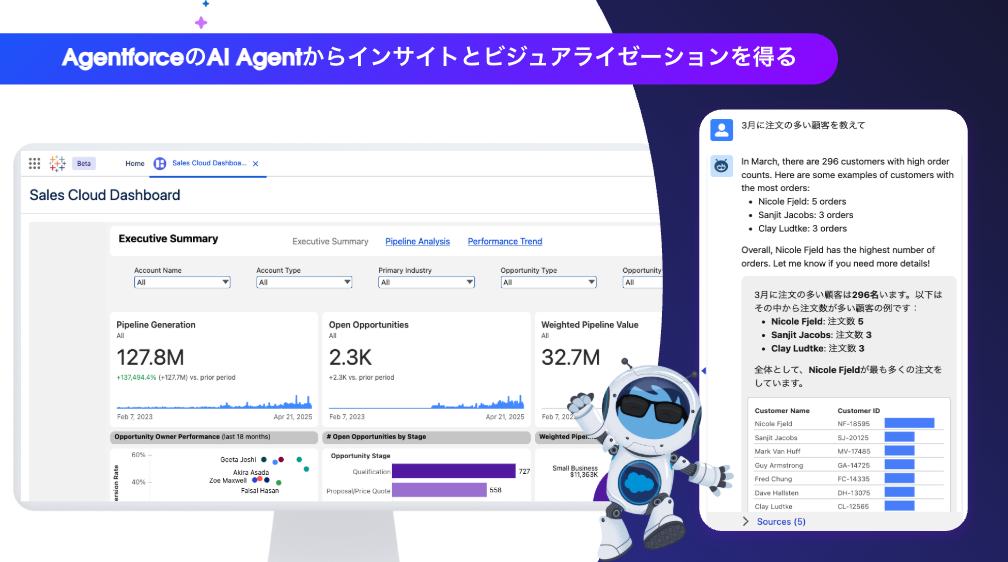Click the Sales Cloud Dashboard page title
Viewport: 1008px width, 562px height.
click(x=105, y=195)
